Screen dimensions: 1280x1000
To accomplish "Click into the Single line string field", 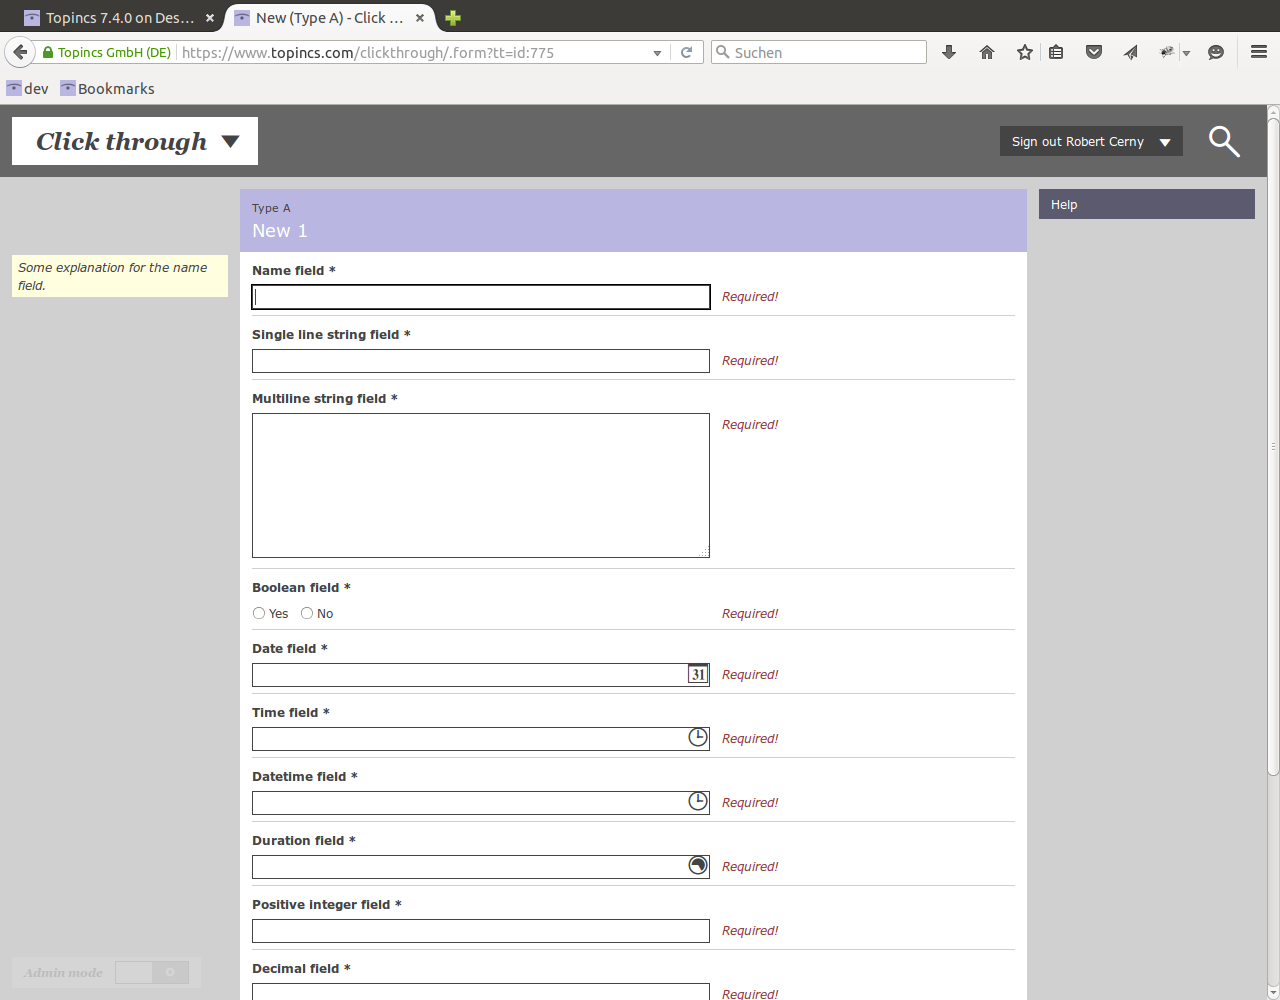I will coord(480,361).
